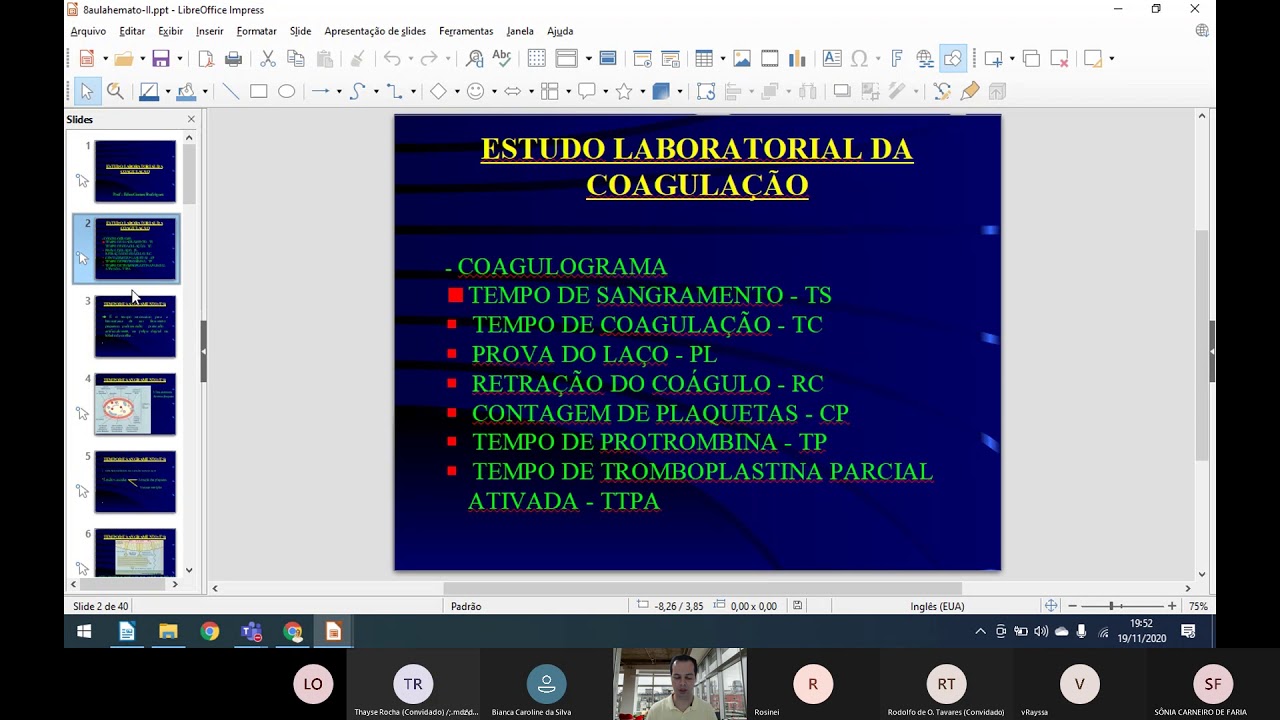
Task: Open Microsoft Teams from taskbar
Action: 251,632
